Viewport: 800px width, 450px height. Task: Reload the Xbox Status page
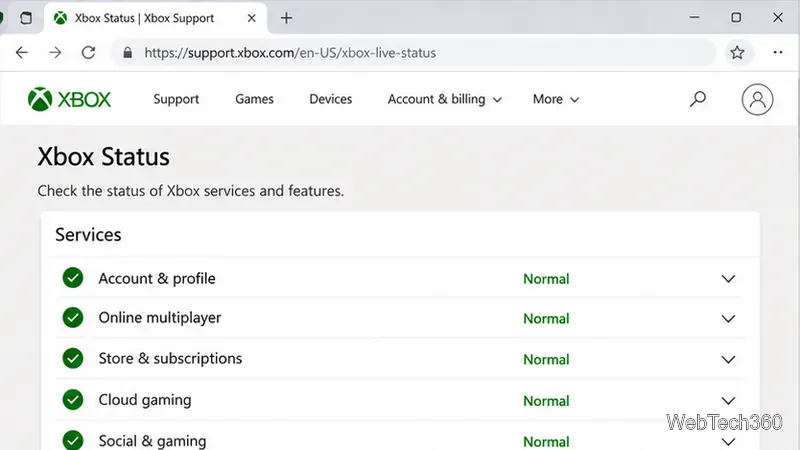tap(89, 53)
